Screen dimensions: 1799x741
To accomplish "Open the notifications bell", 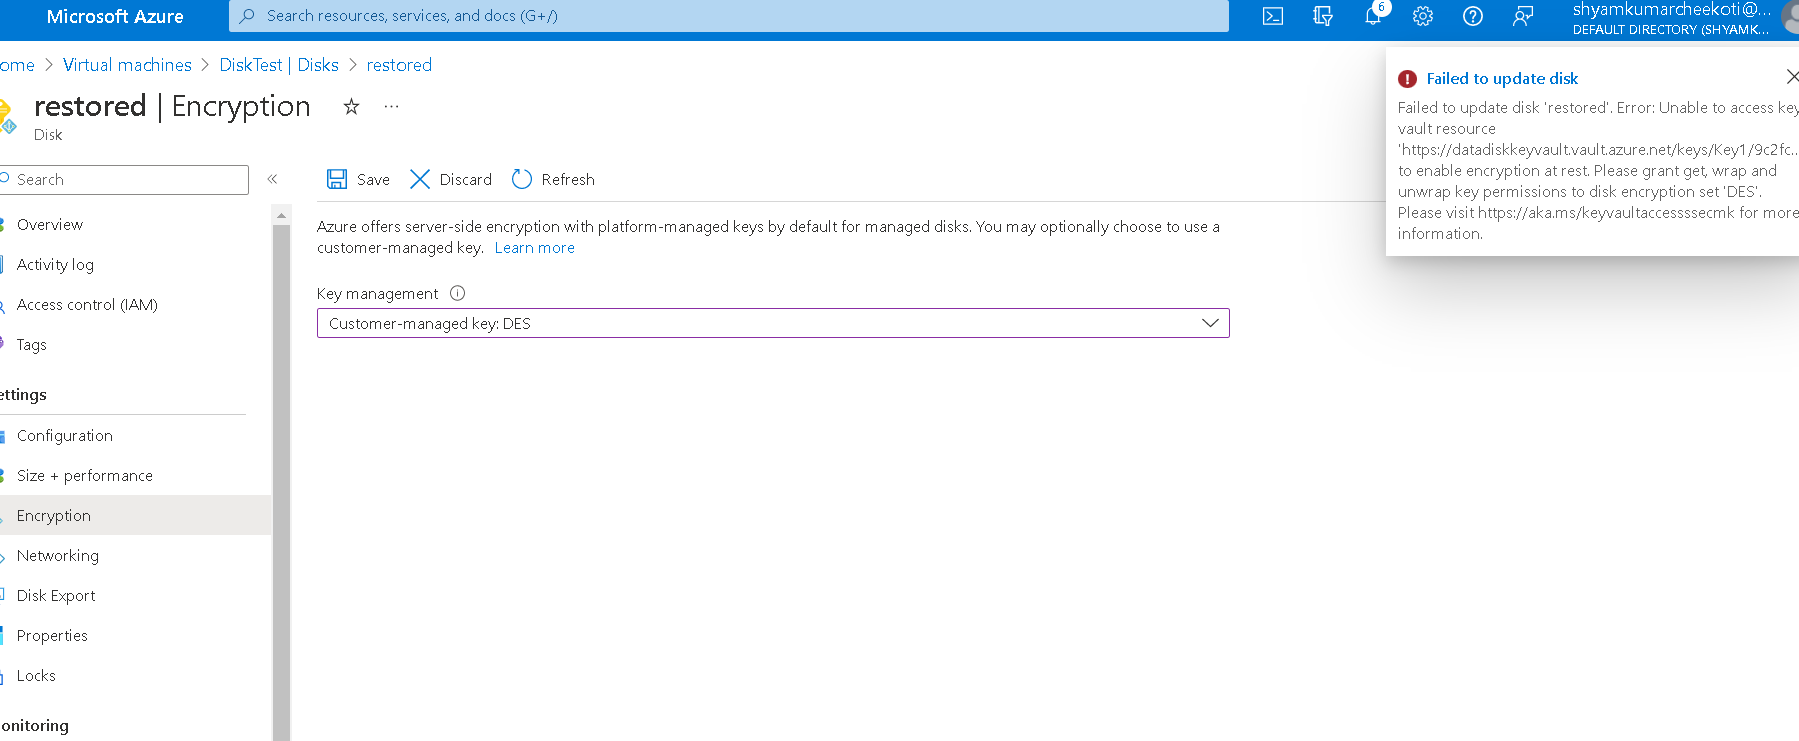I will pyautogui.click(x=1373, y=16).
